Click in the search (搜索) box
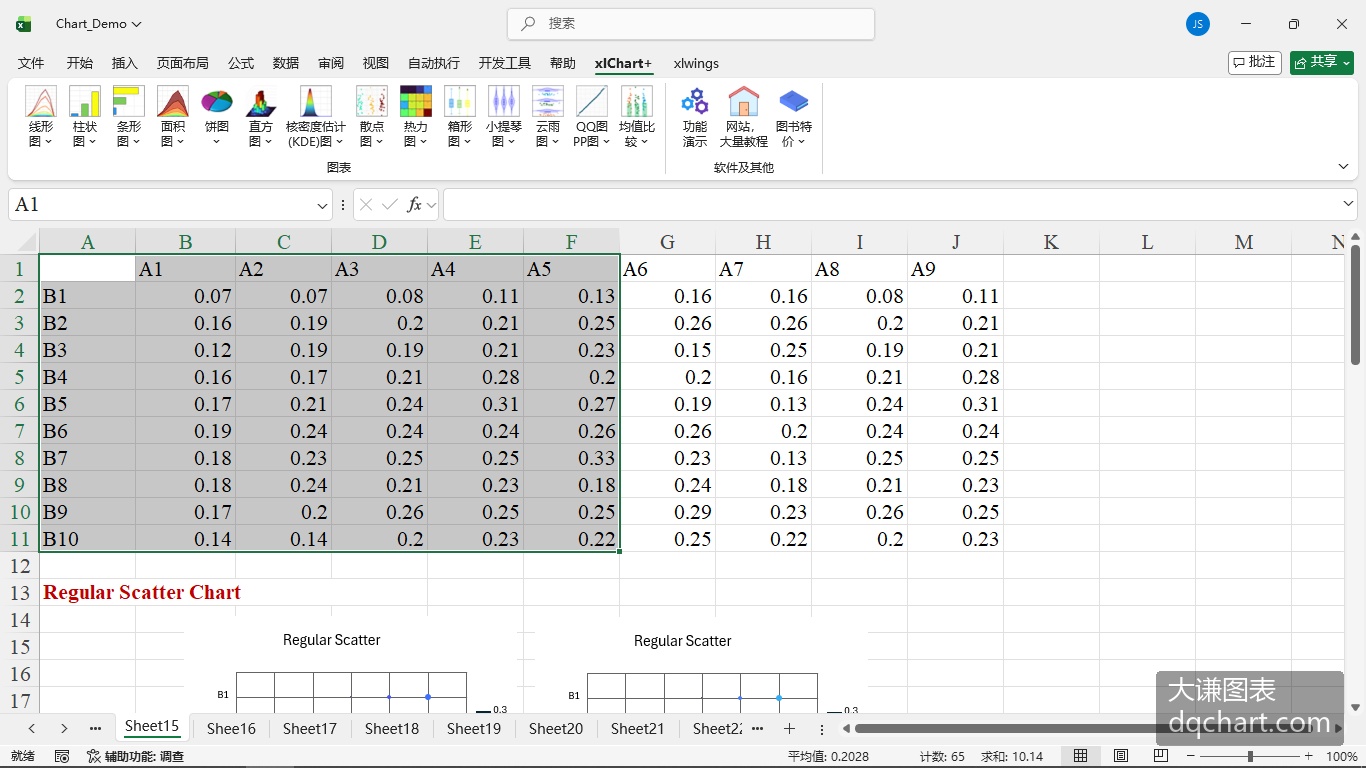 pos(691,24)
